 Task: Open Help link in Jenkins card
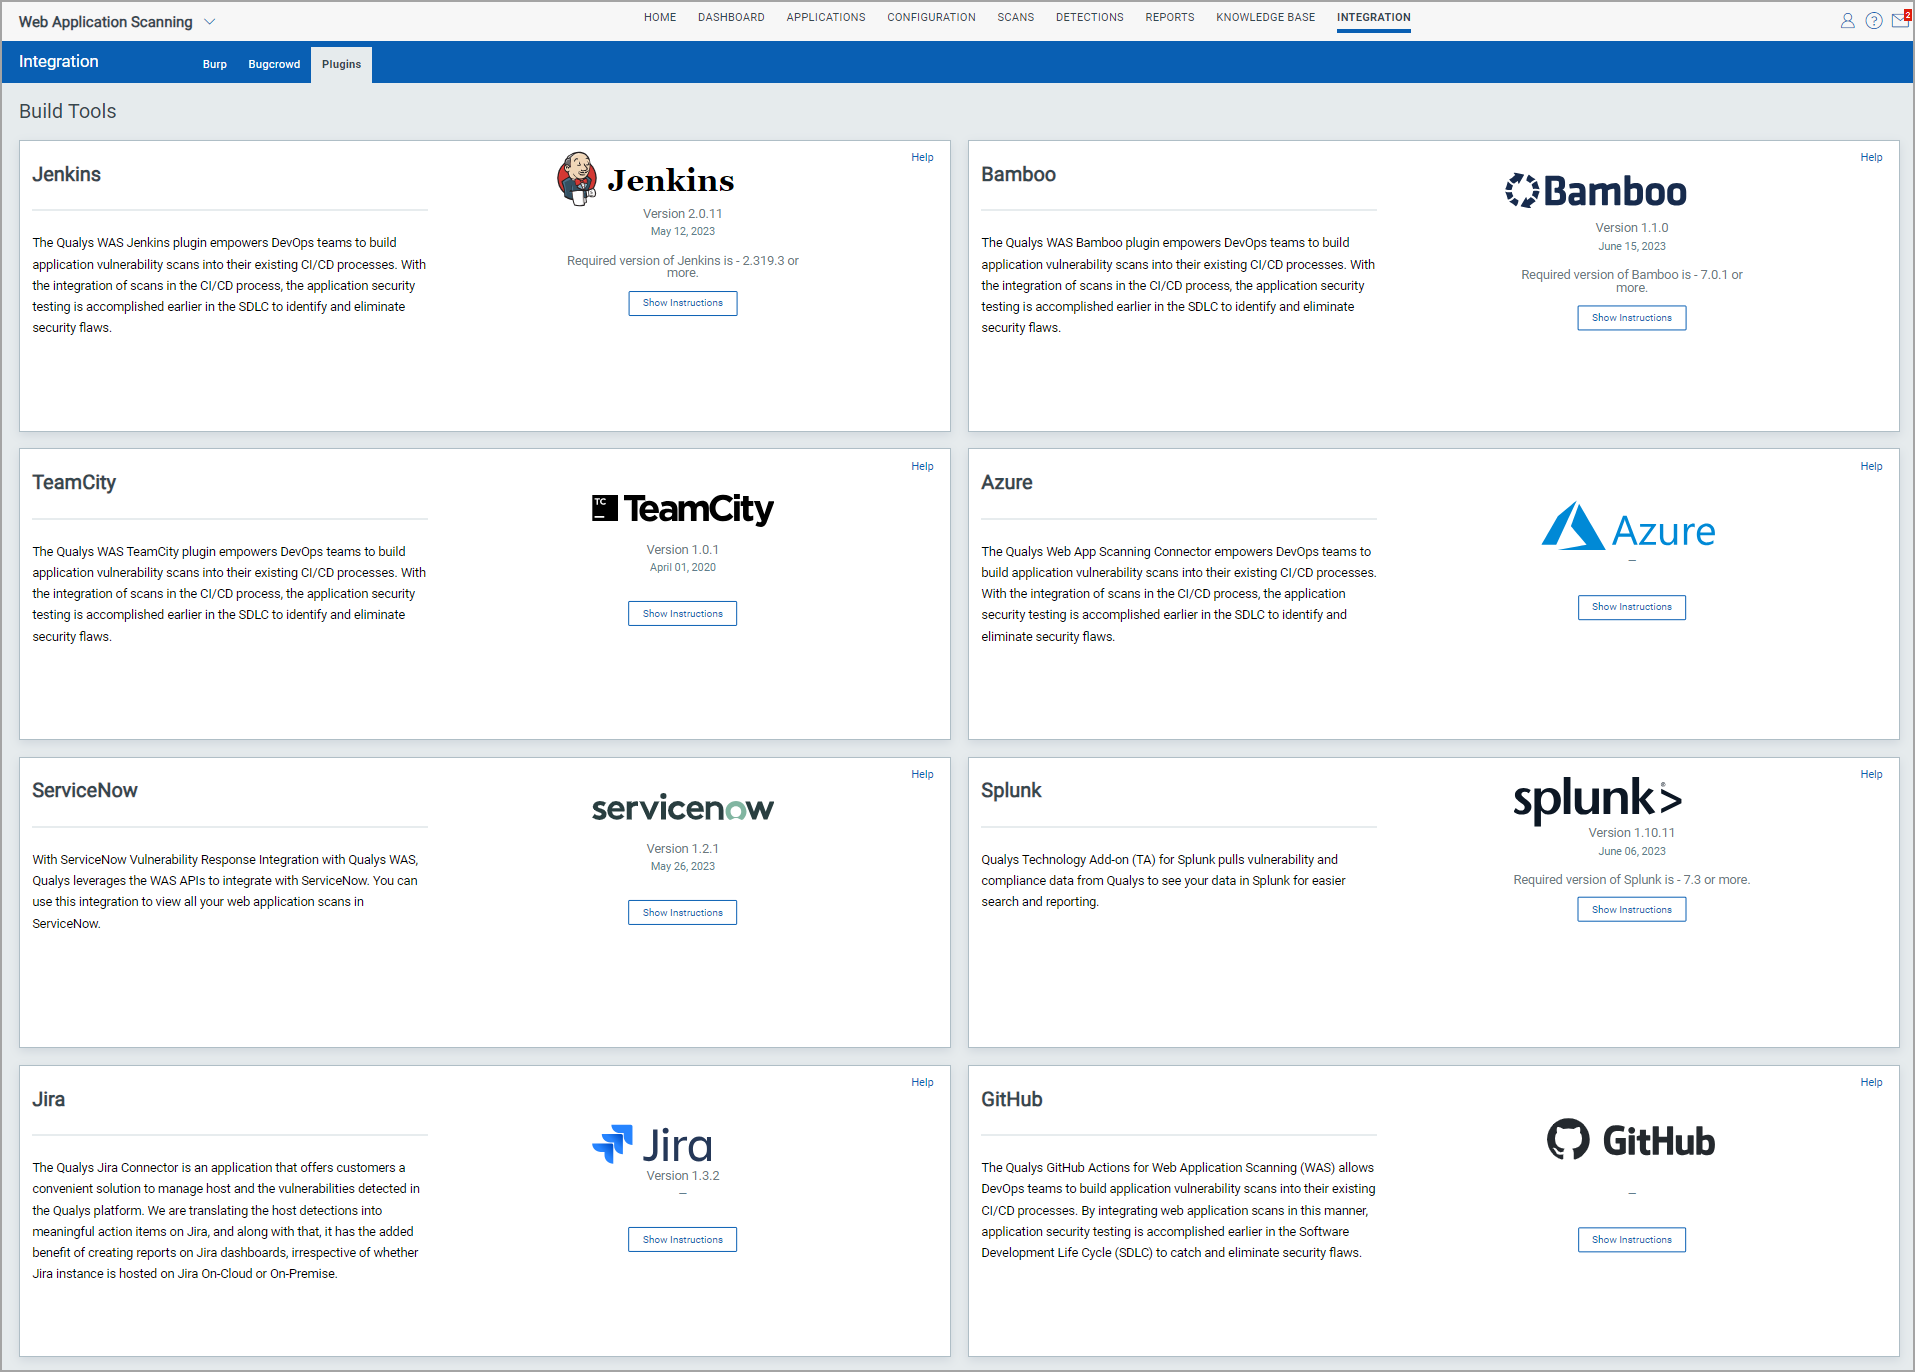[922, 157]
